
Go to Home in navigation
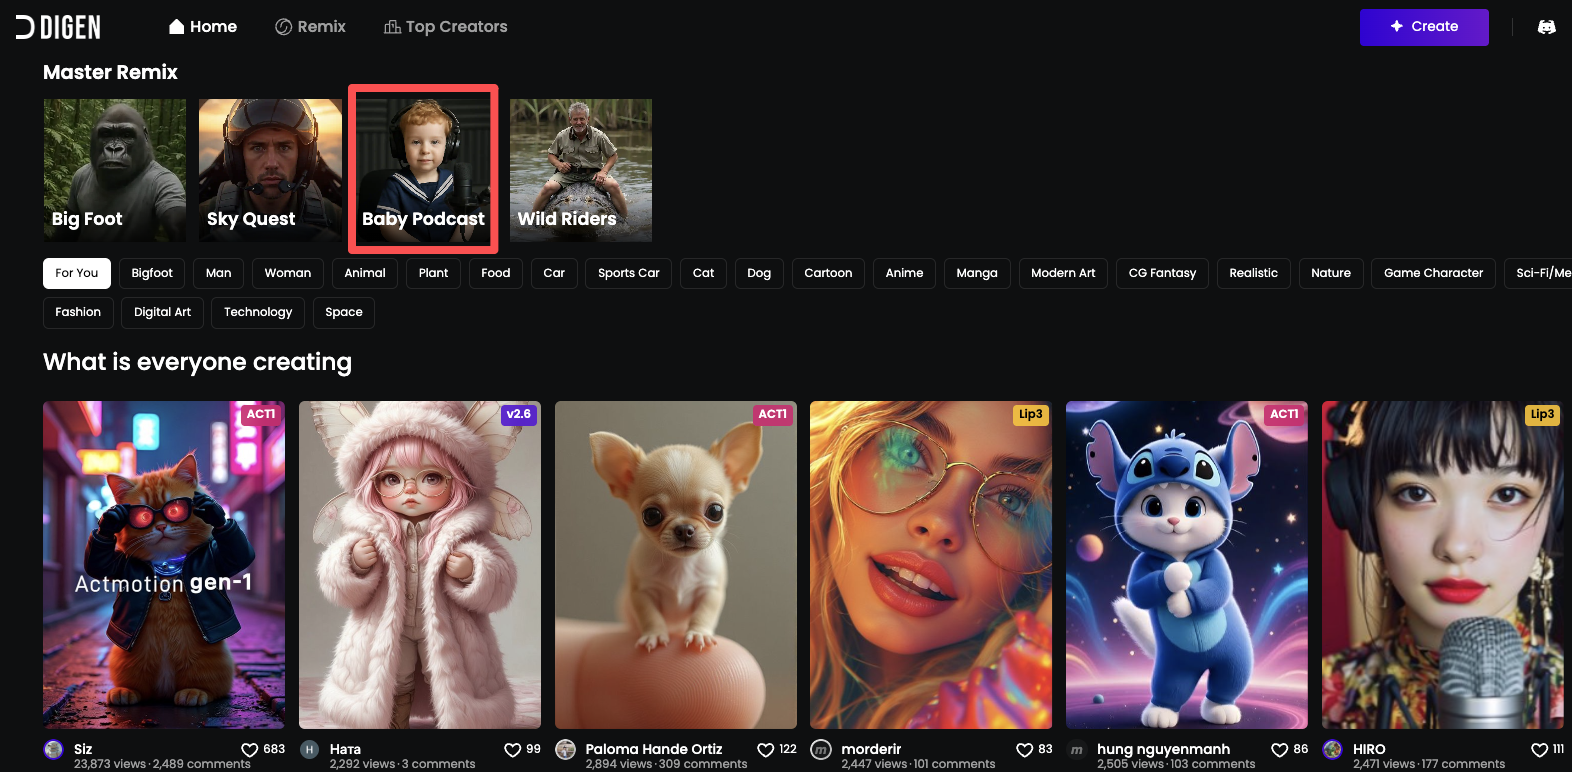[x=203, y=27]
